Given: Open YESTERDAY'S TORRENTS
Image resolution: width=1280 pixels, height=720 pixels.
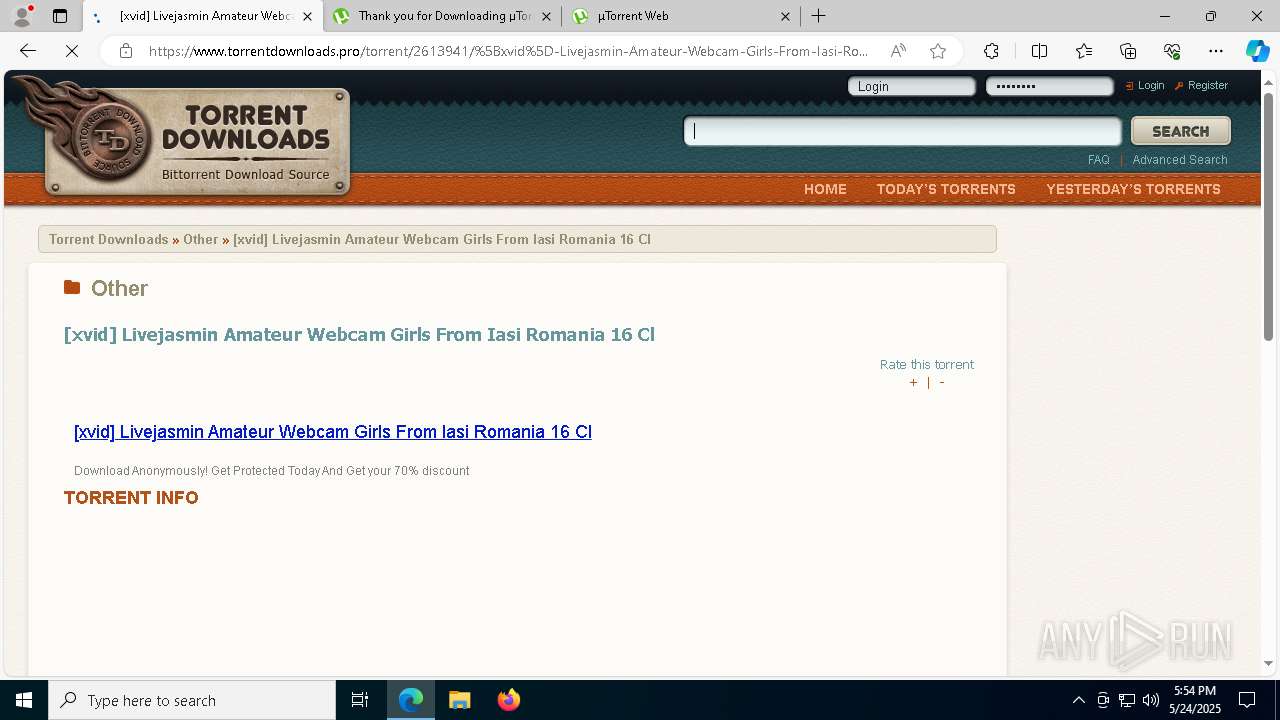Looking at the screenshot, I should 1133,189.
